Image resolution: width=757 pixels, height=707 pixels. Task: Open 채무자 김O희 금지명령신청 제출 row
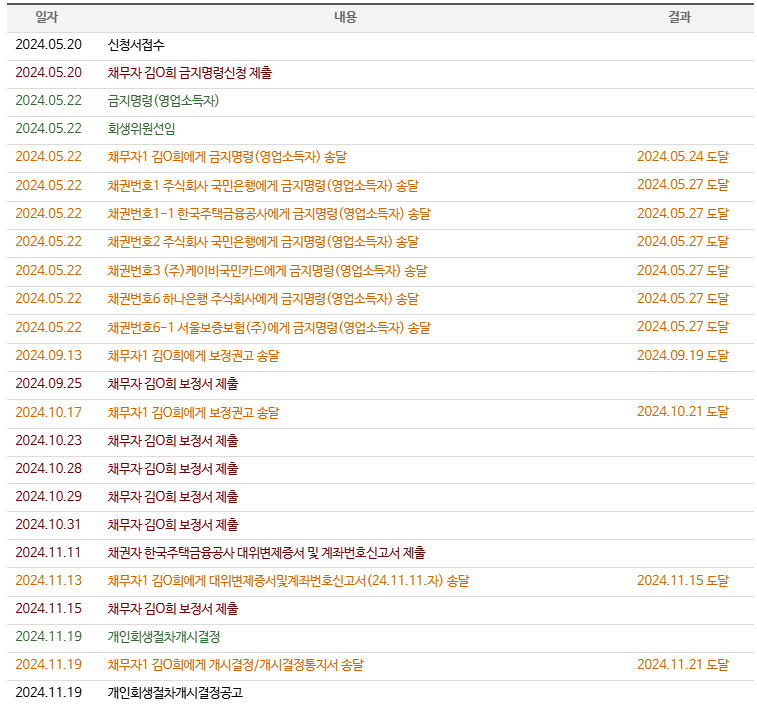190,73
